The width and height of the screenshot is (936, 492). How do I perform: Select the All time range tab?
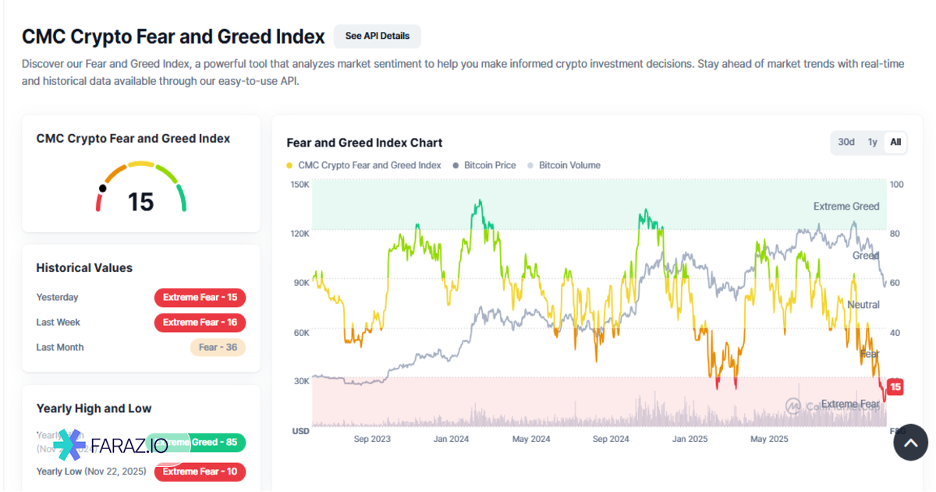coord(896,142)
